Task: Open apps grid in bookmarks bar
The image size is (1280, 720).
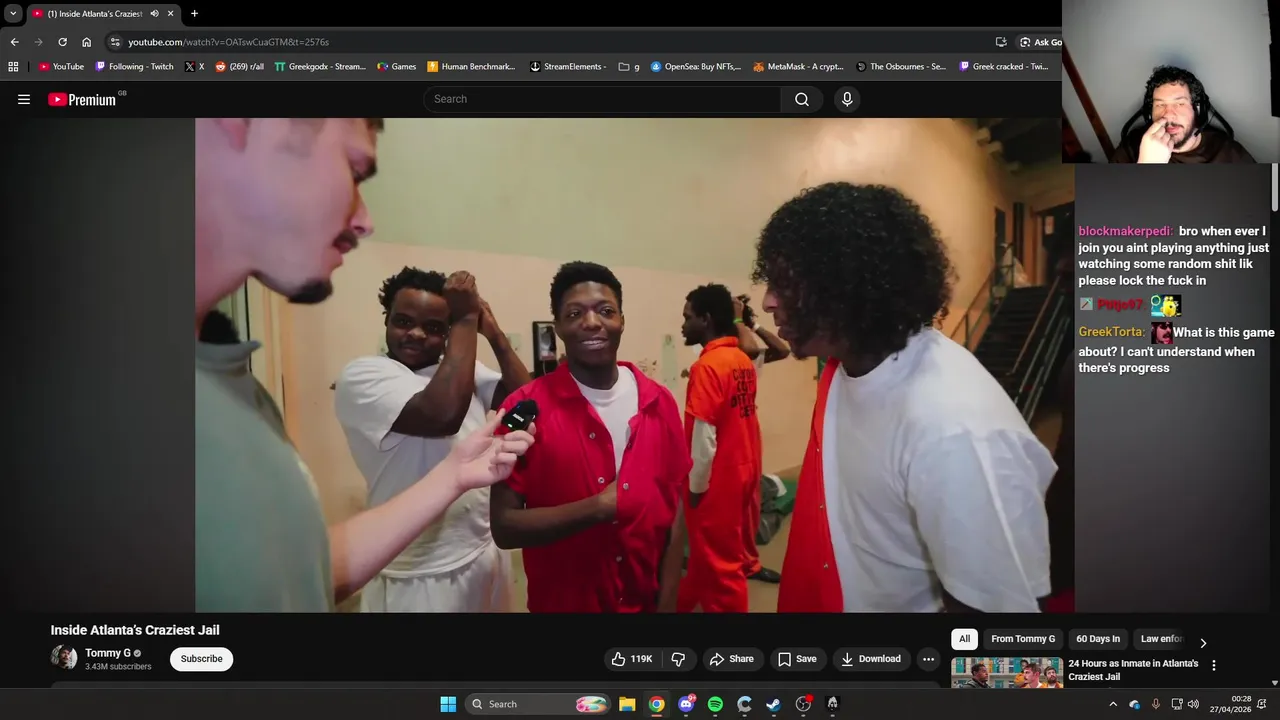Action: (13, 67)
